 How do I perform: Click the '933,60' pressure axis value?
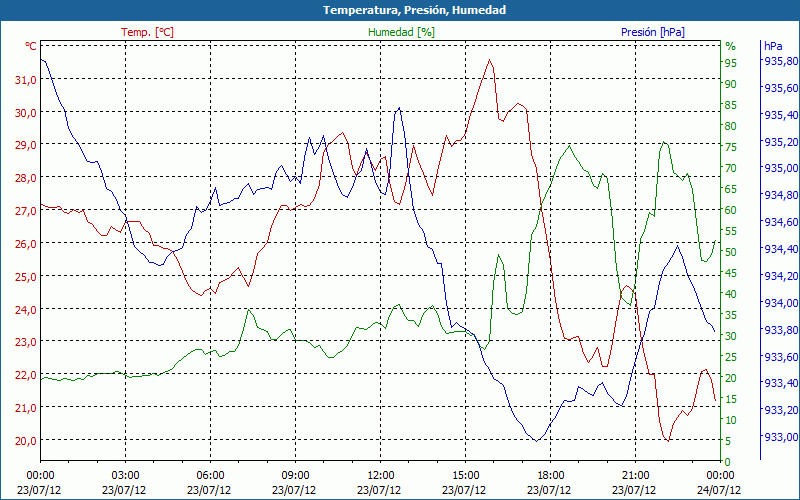780,357
